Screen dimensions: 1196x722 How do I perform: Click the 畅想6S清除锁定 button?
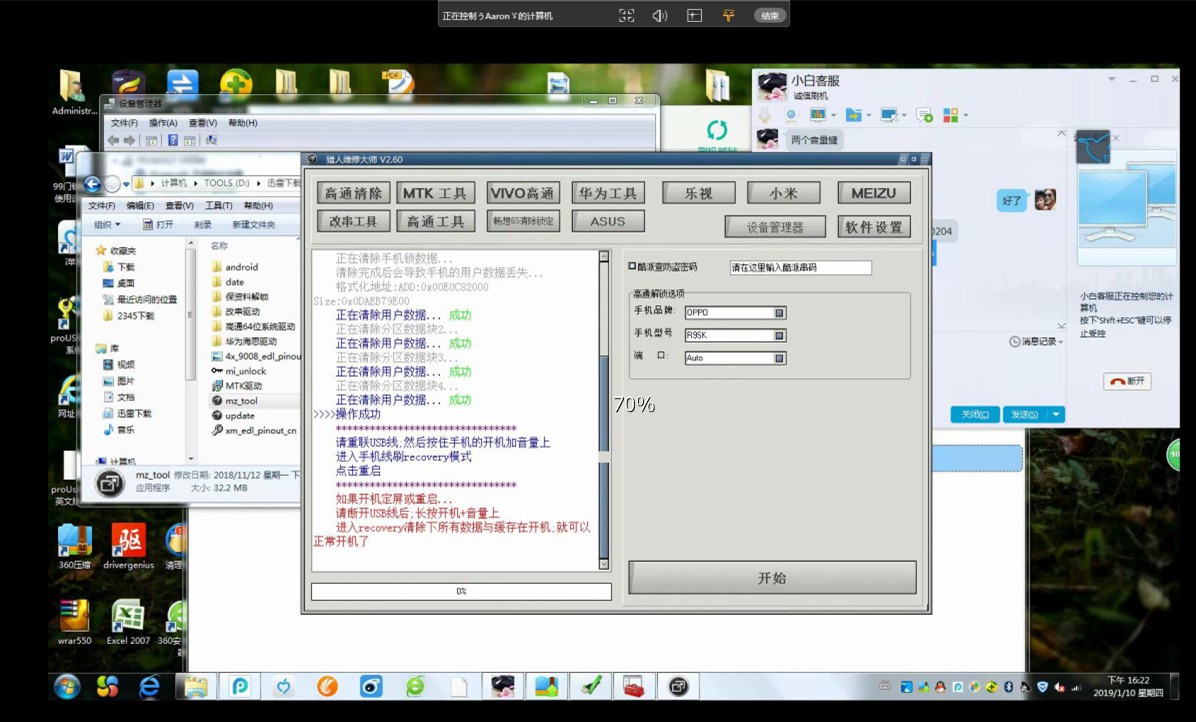523,221
